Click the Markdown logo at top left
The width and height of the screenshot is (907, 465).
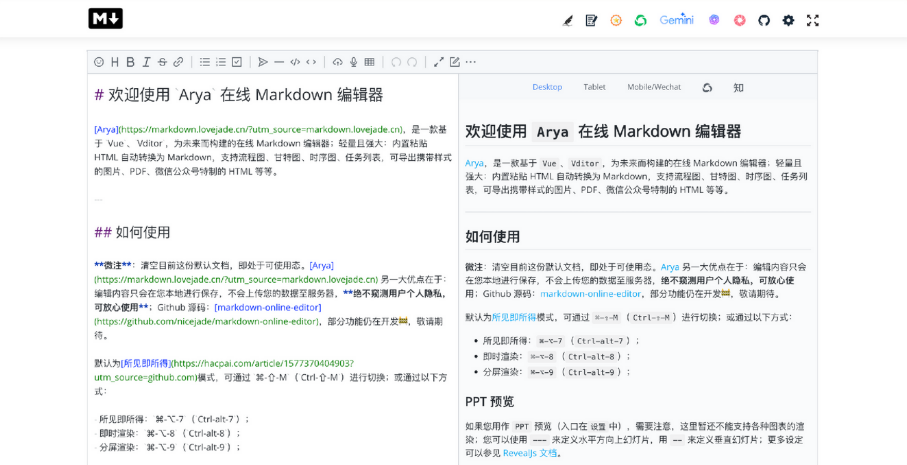pos(105,19)
